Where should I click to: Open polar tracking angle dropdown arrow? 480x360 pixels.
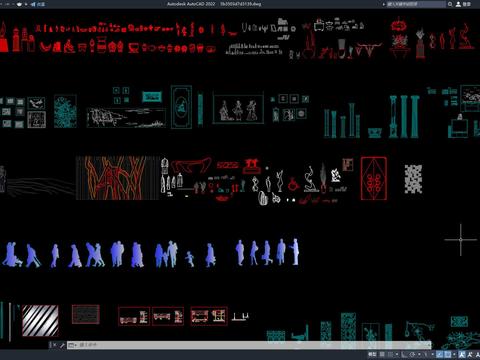pyautogui.click(x=419, y=354)
